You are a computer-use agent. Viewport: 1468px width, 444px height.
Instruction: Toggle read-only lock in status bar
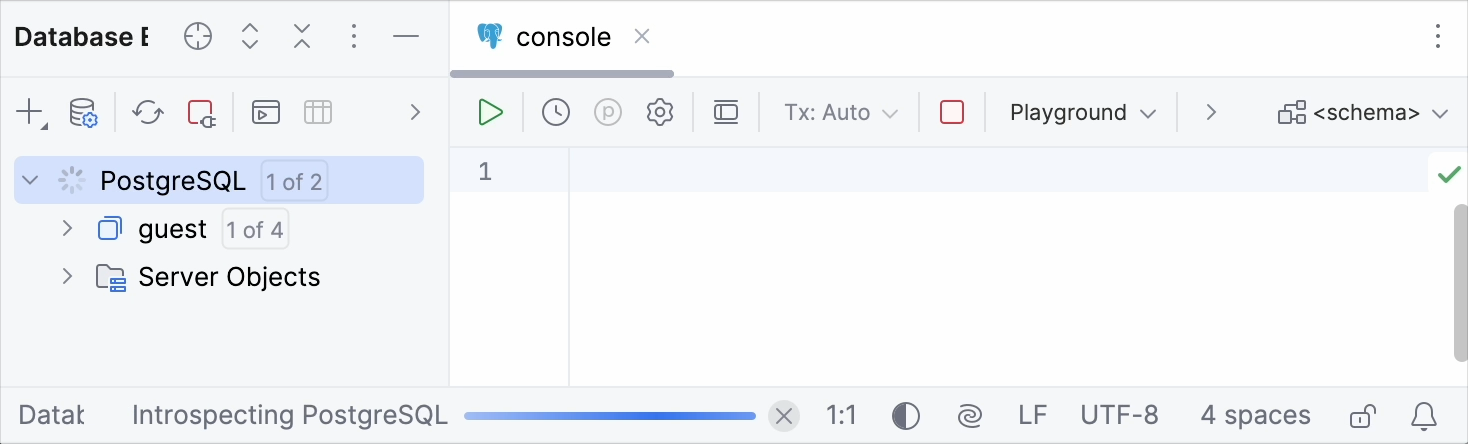point(1361,416)
